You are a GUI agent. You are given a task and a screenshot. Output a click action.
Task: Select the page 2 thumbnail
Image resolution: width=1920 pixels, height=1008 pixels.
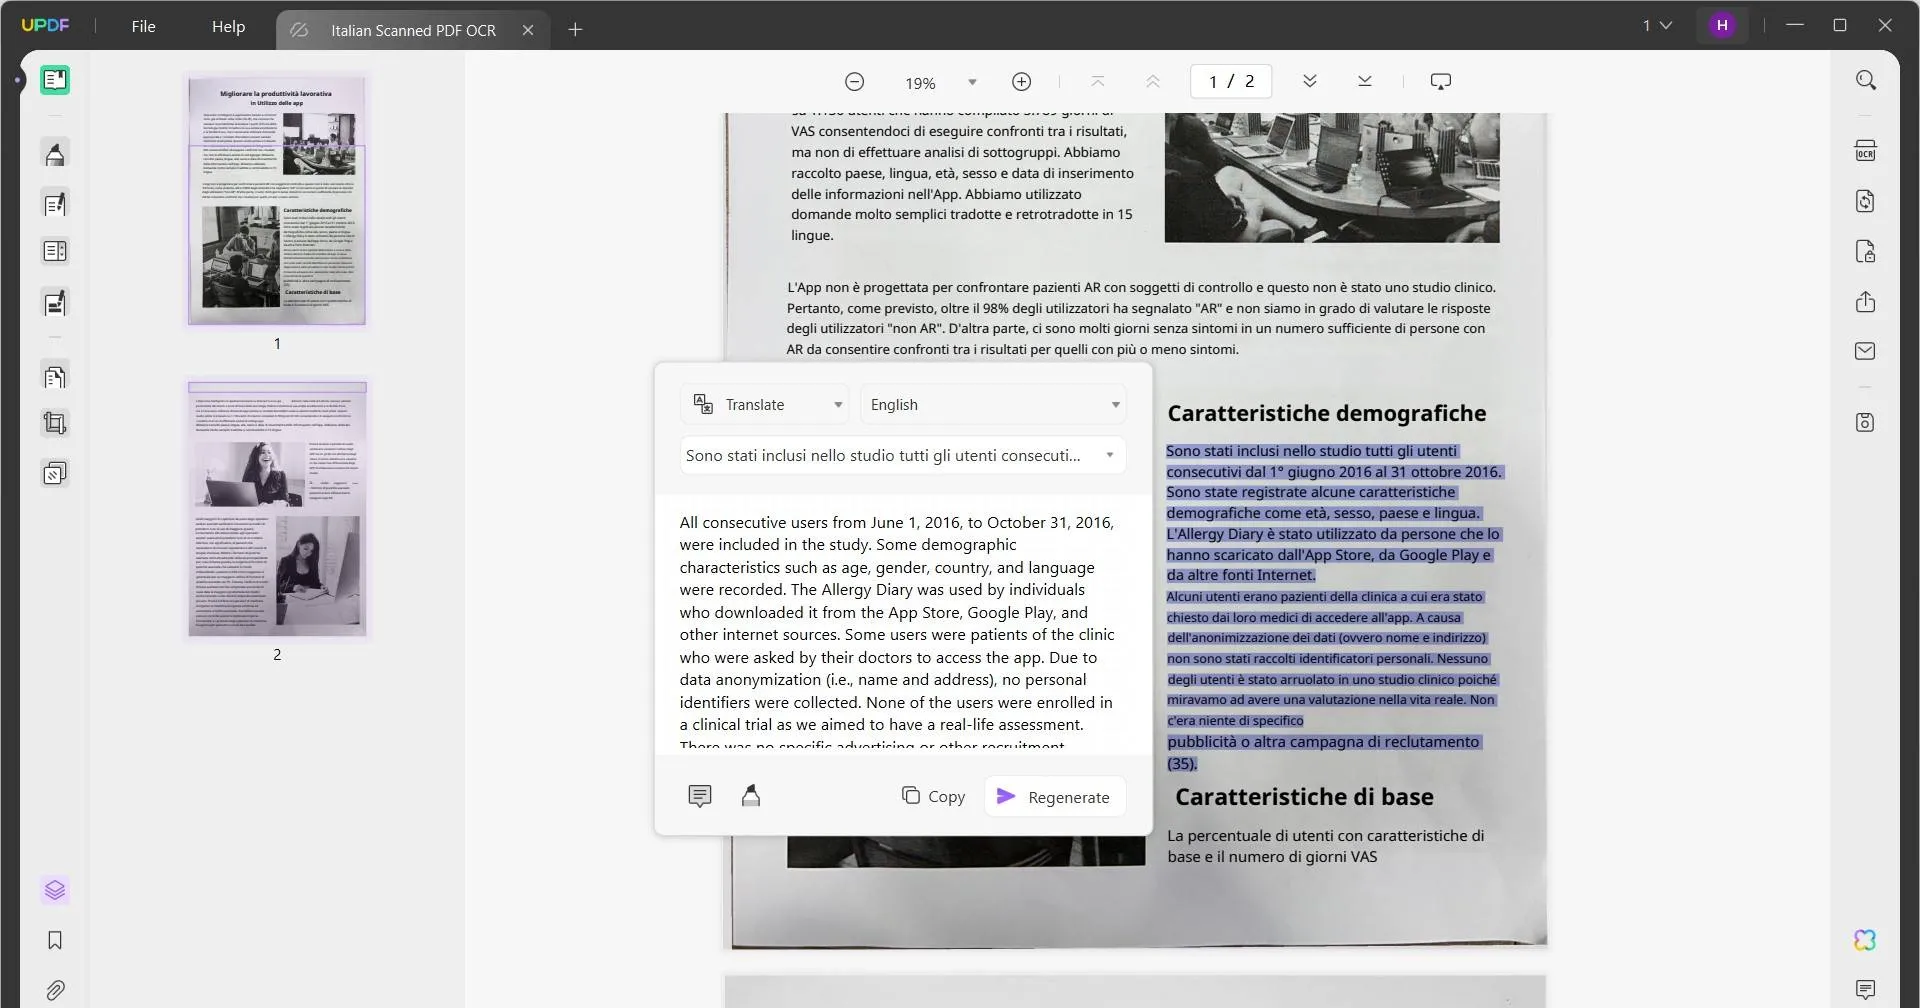[277, 507]
